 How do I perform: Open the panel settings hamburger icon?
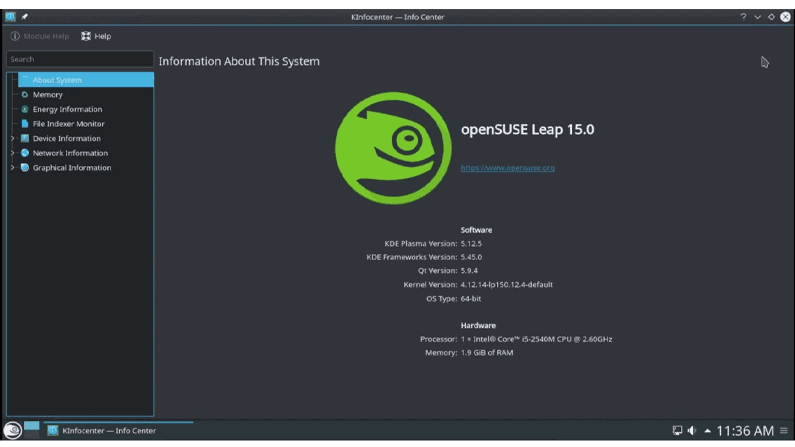784,431
